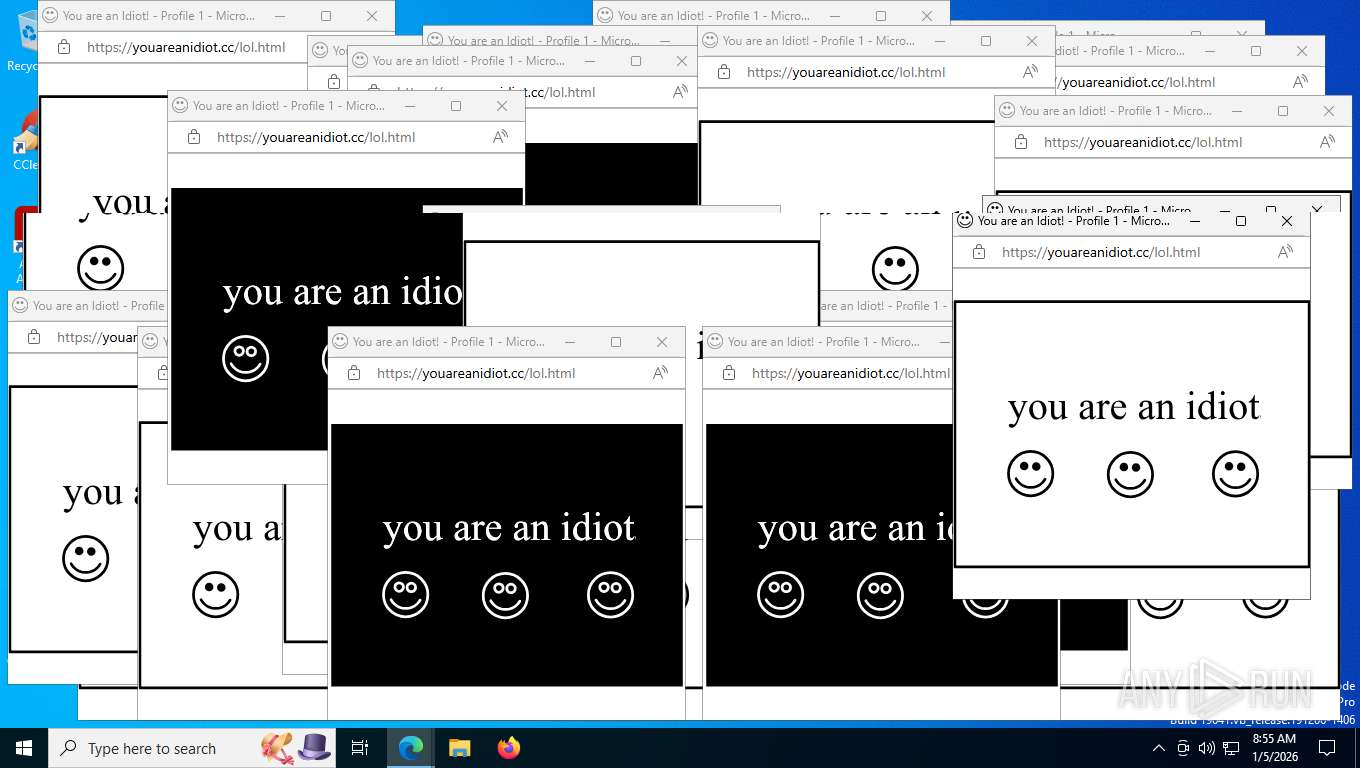The width and height of the screenshot is (1360, 768).
Task: Maximize the center black window
Action: click(616, 342)
